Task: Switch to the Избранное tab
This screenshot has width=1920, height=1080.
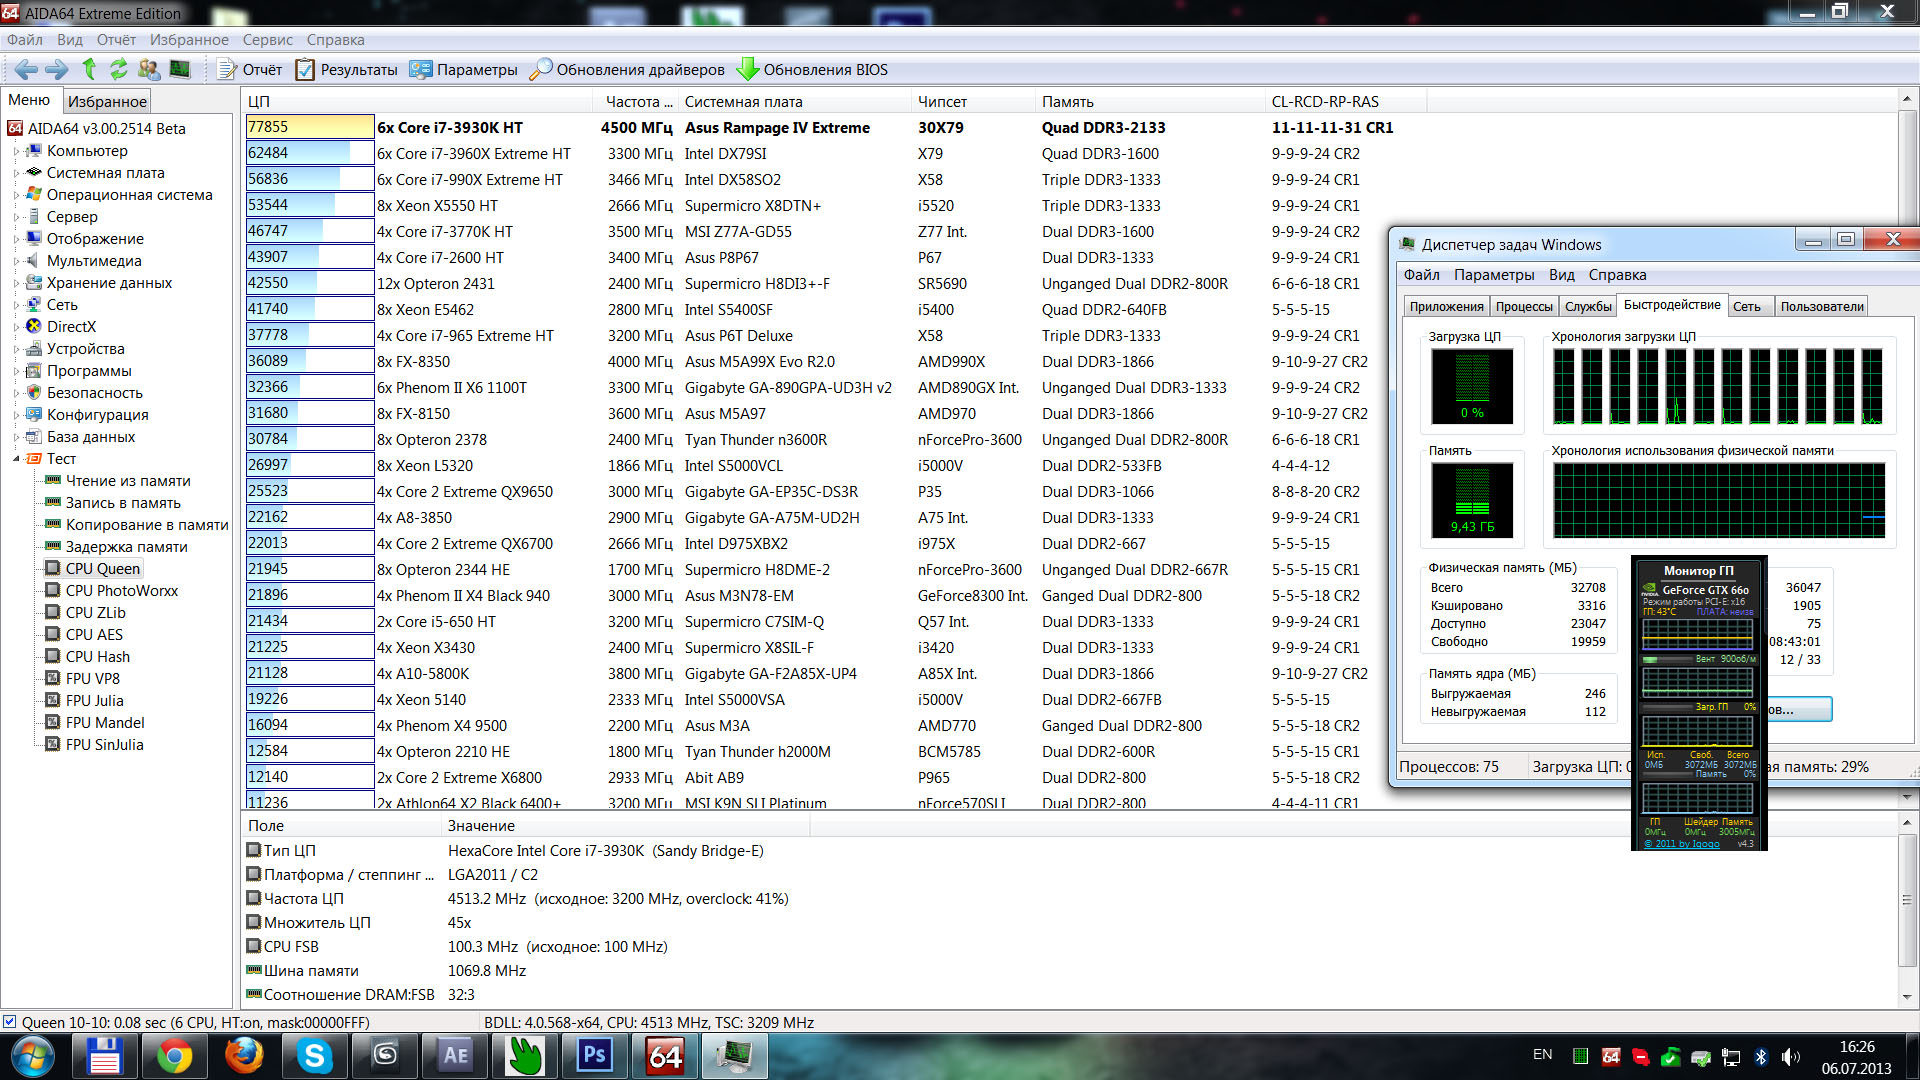Action: (107, 101)
